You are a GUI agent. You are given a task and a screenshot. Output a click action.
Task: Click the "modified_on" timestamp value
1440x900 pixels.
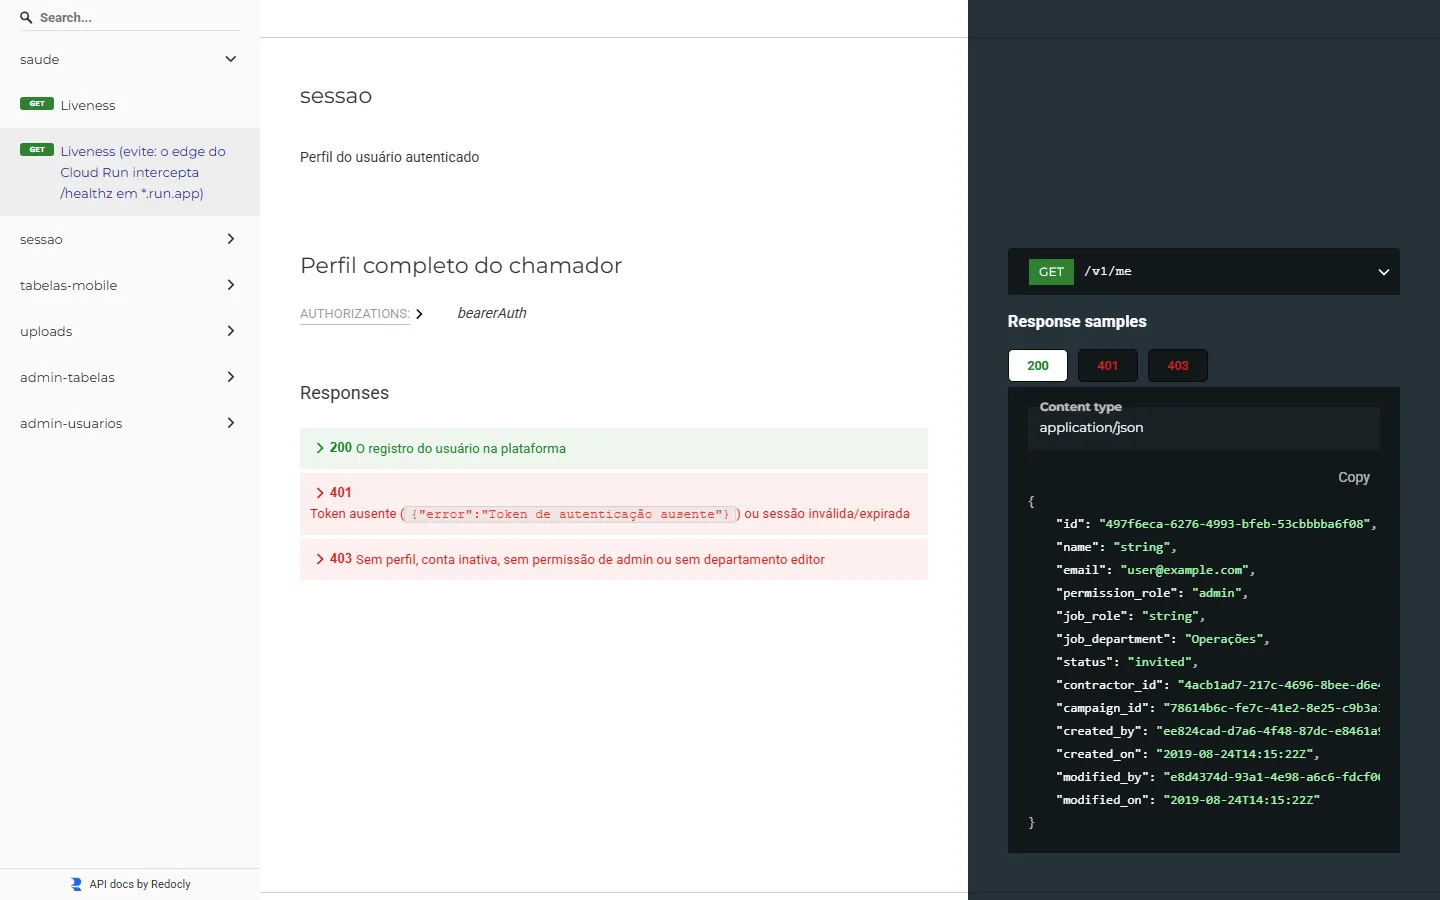1241,800
